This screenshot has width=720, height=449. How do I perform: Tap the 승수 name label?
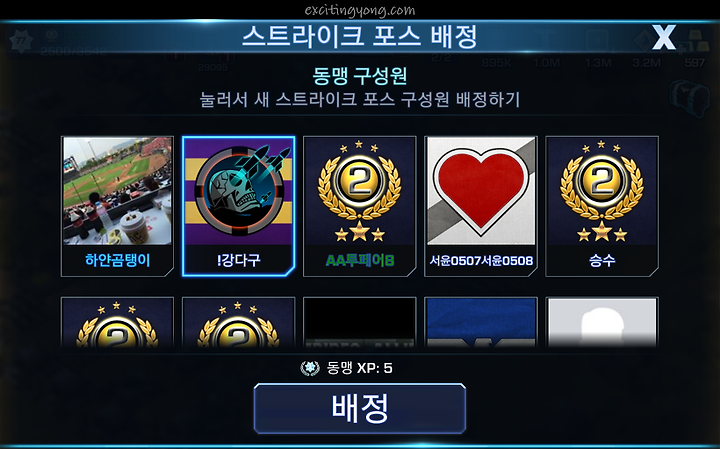[602, 260]
